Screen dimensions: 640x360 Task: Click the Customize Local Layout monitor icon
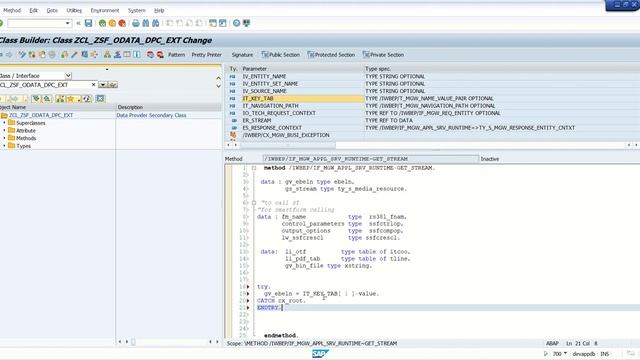point(246,23)
